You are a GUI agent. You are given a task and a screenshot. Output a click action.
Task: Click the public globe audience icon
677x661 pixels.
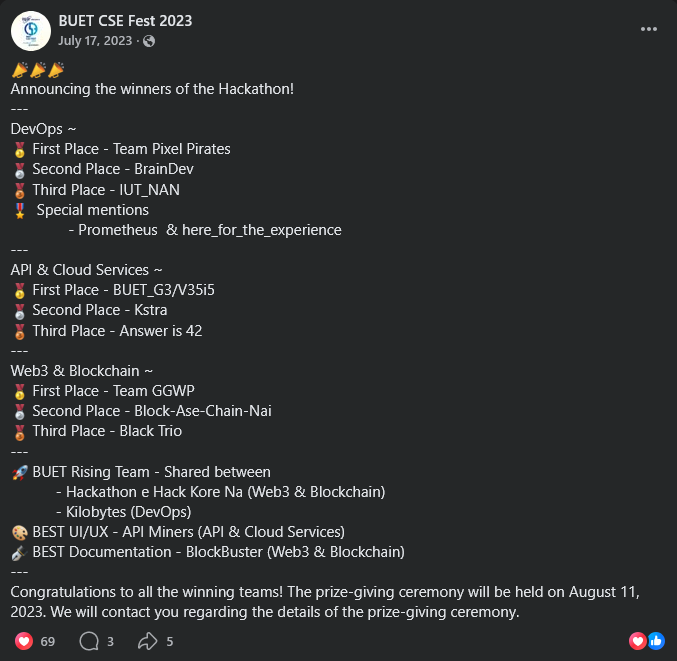point(149,41)
